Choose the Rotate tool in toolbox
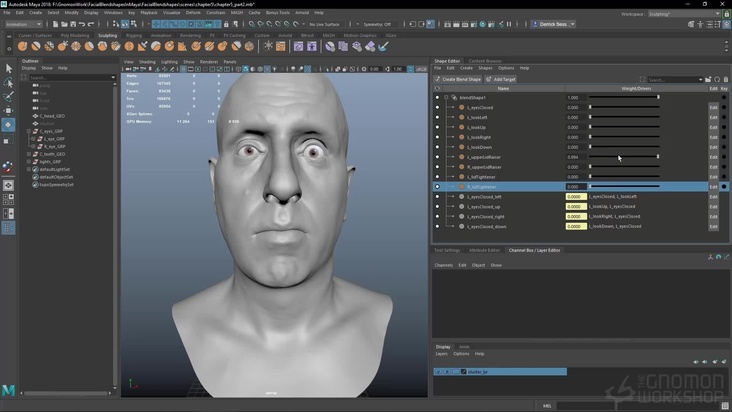This screenshot has height=412, width=732. point(9,125)
